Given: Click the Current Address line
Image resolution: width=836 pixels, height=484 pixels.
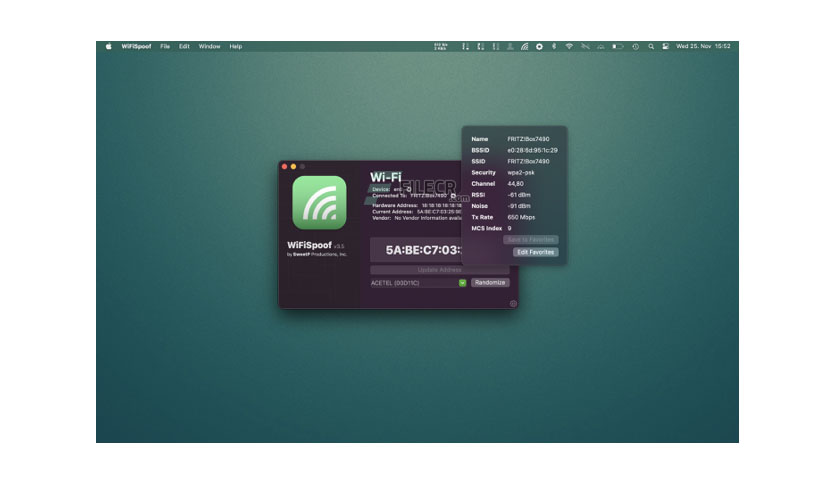Looking at the screenshot, I should 416,212.
